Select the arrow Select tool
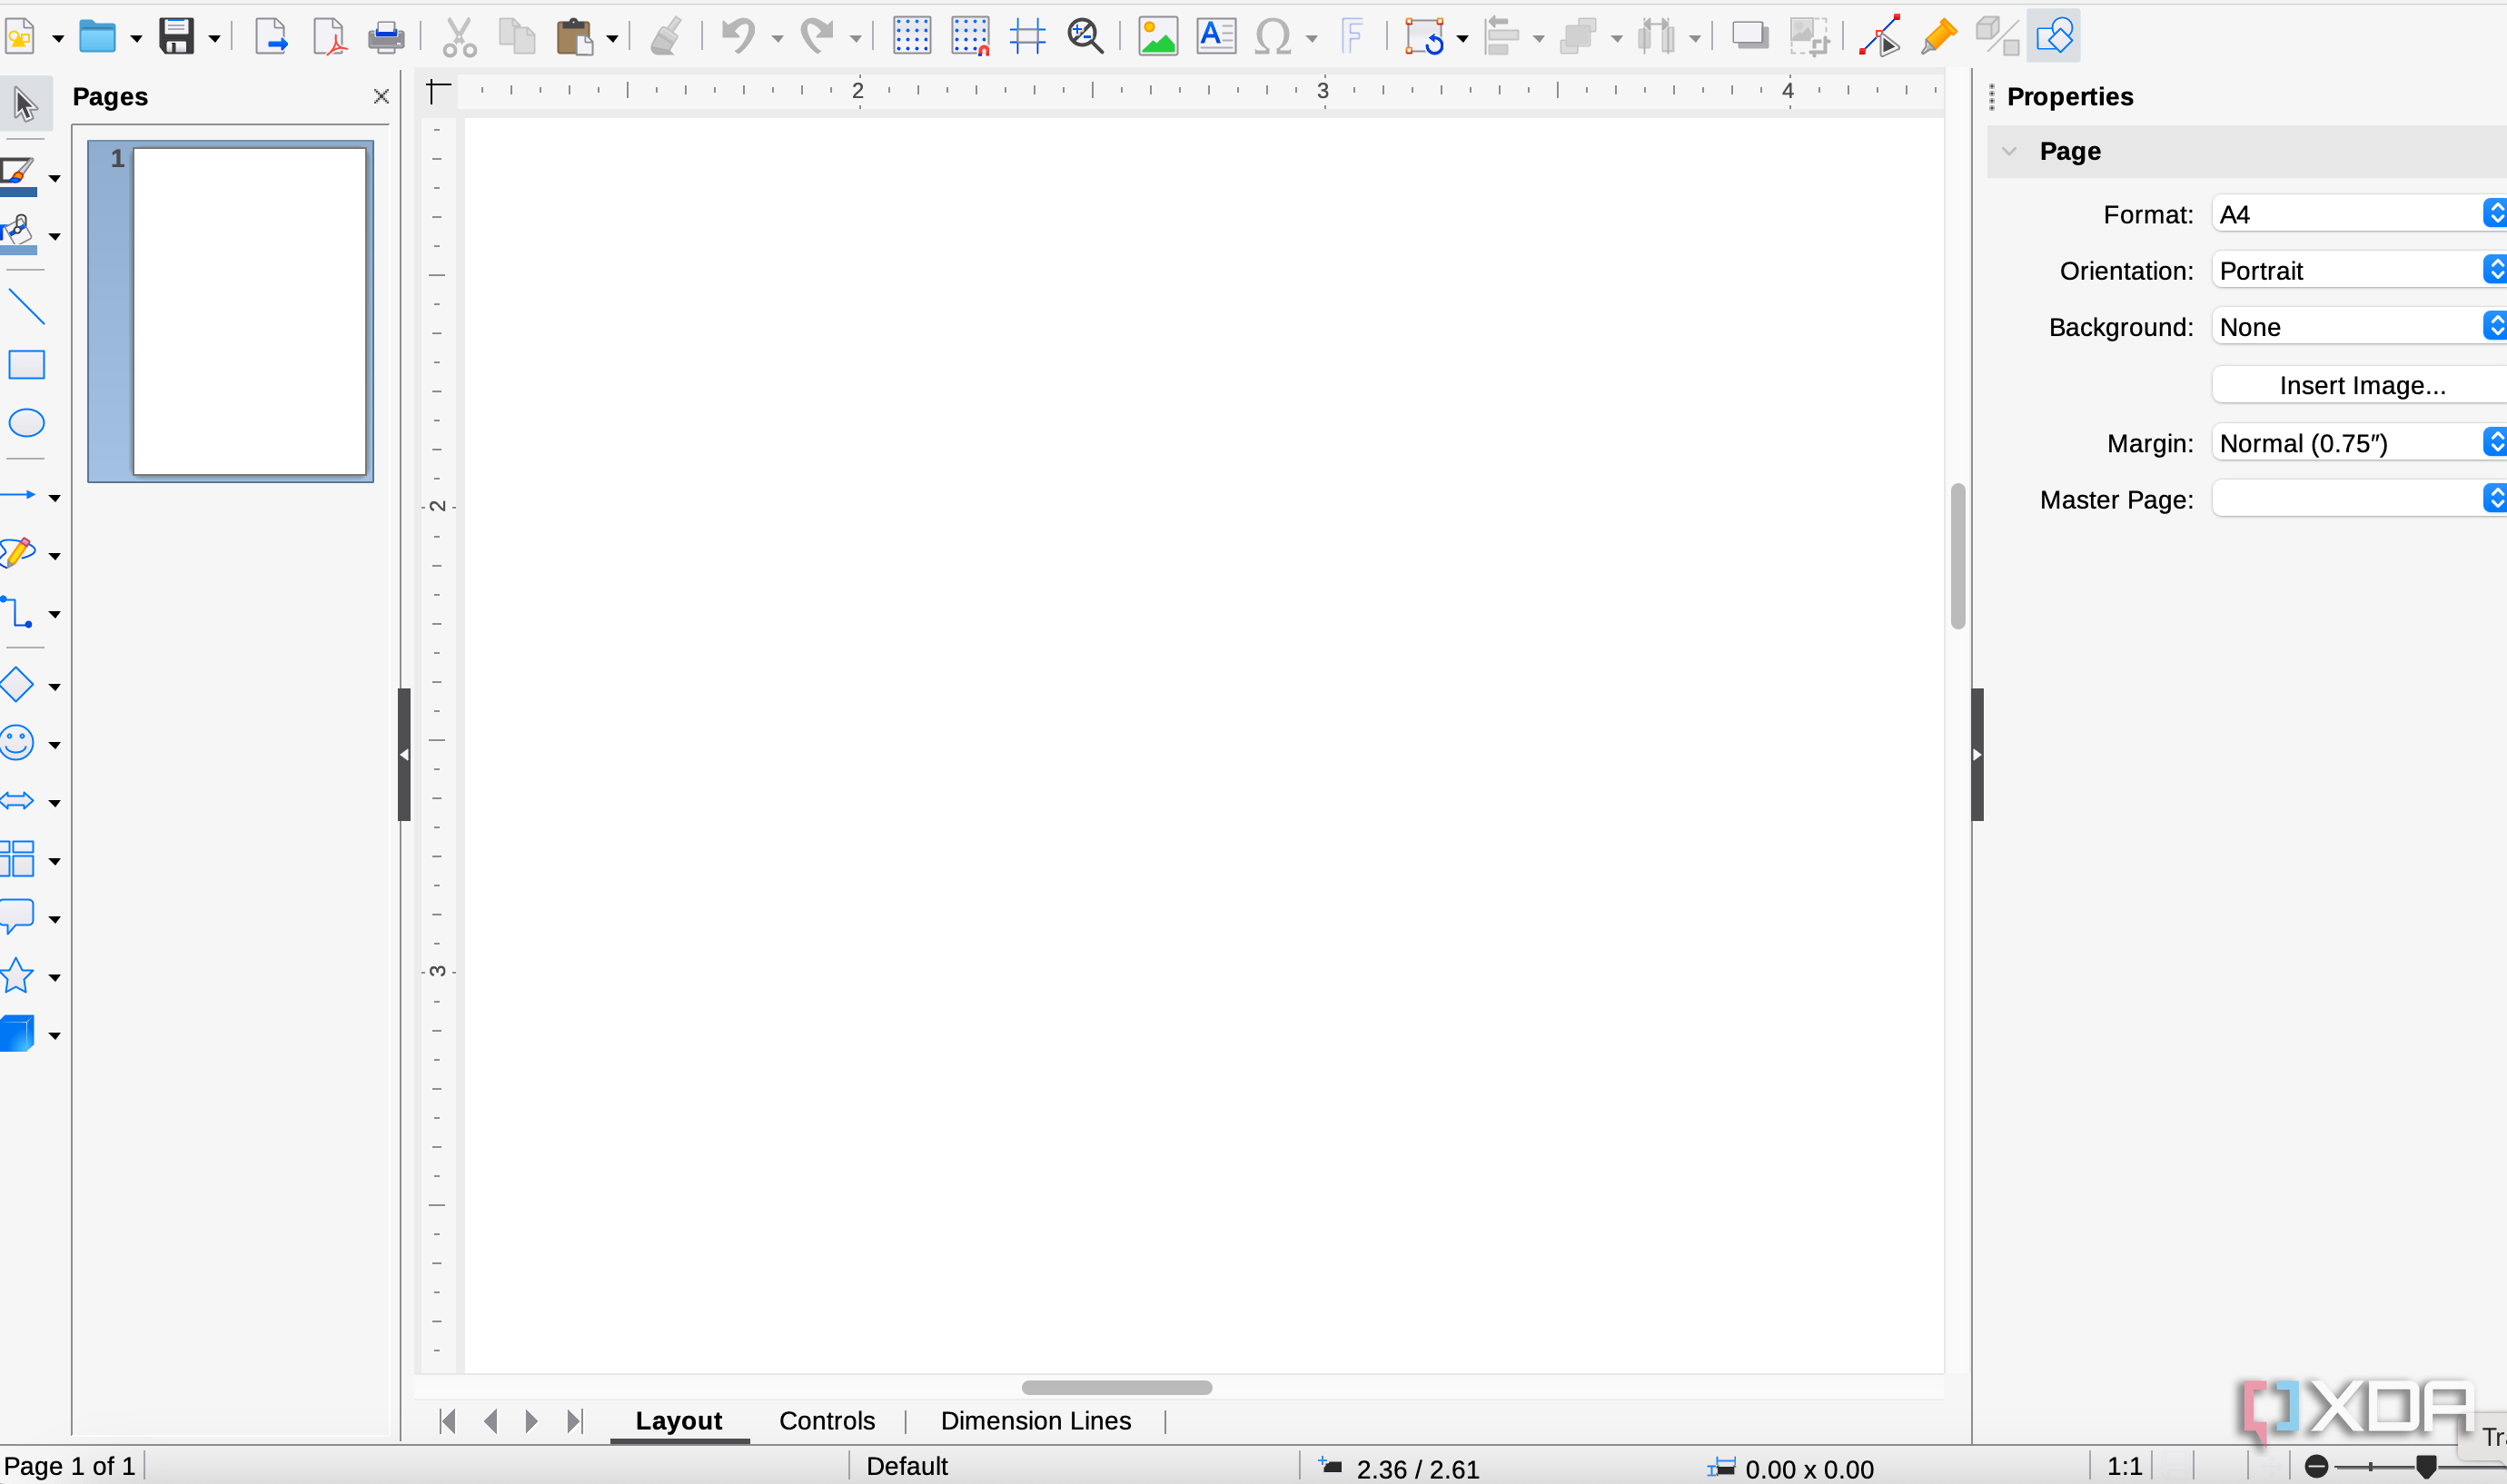Image resolution: width=2507 pixels, height=1484 pixels. (25, 104)
